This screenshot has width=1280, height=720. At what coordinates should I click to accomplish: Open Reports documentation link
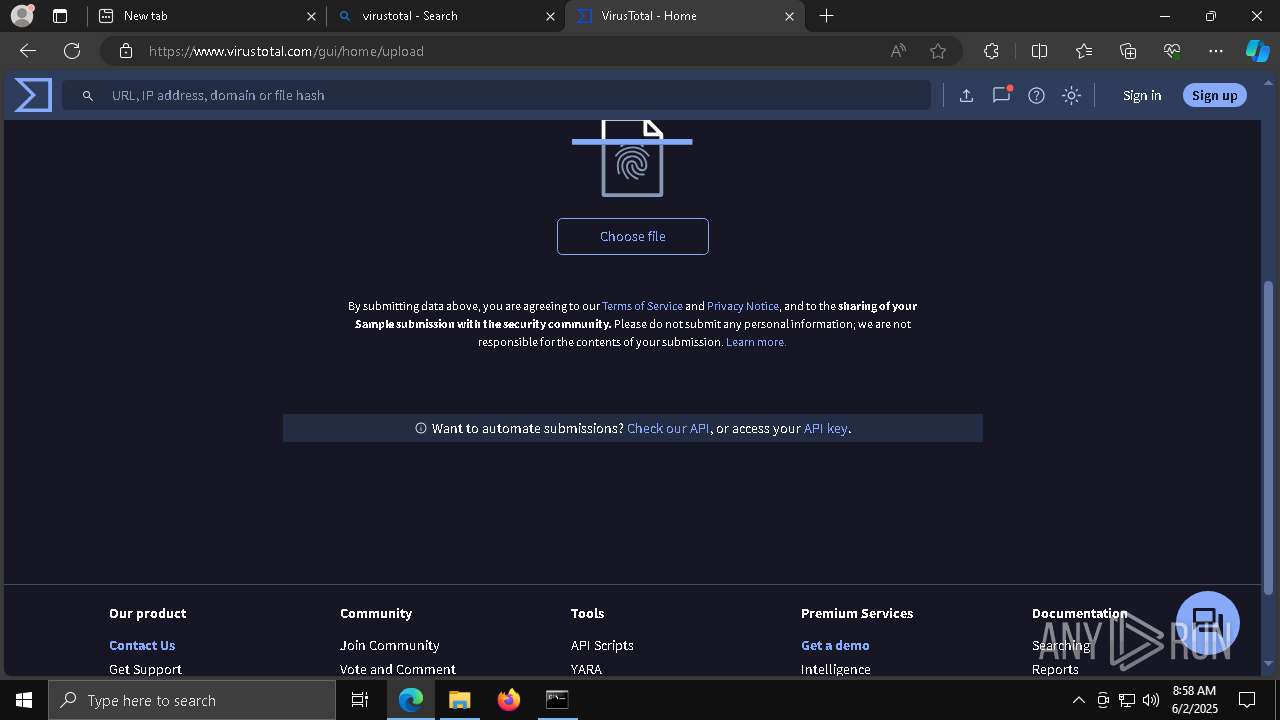point(1055,669)
